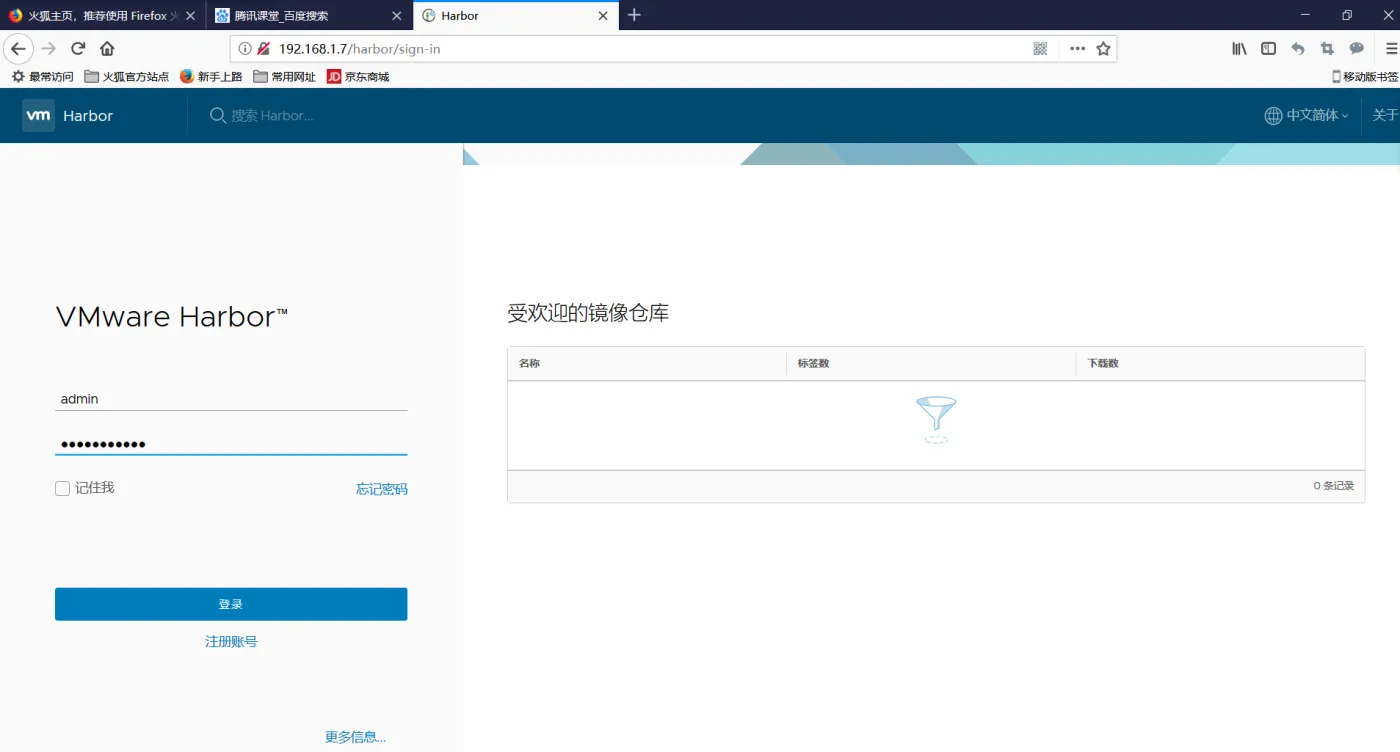
Task: Open the Firefox hamburger menu
Action: [x=1390, y=48]
